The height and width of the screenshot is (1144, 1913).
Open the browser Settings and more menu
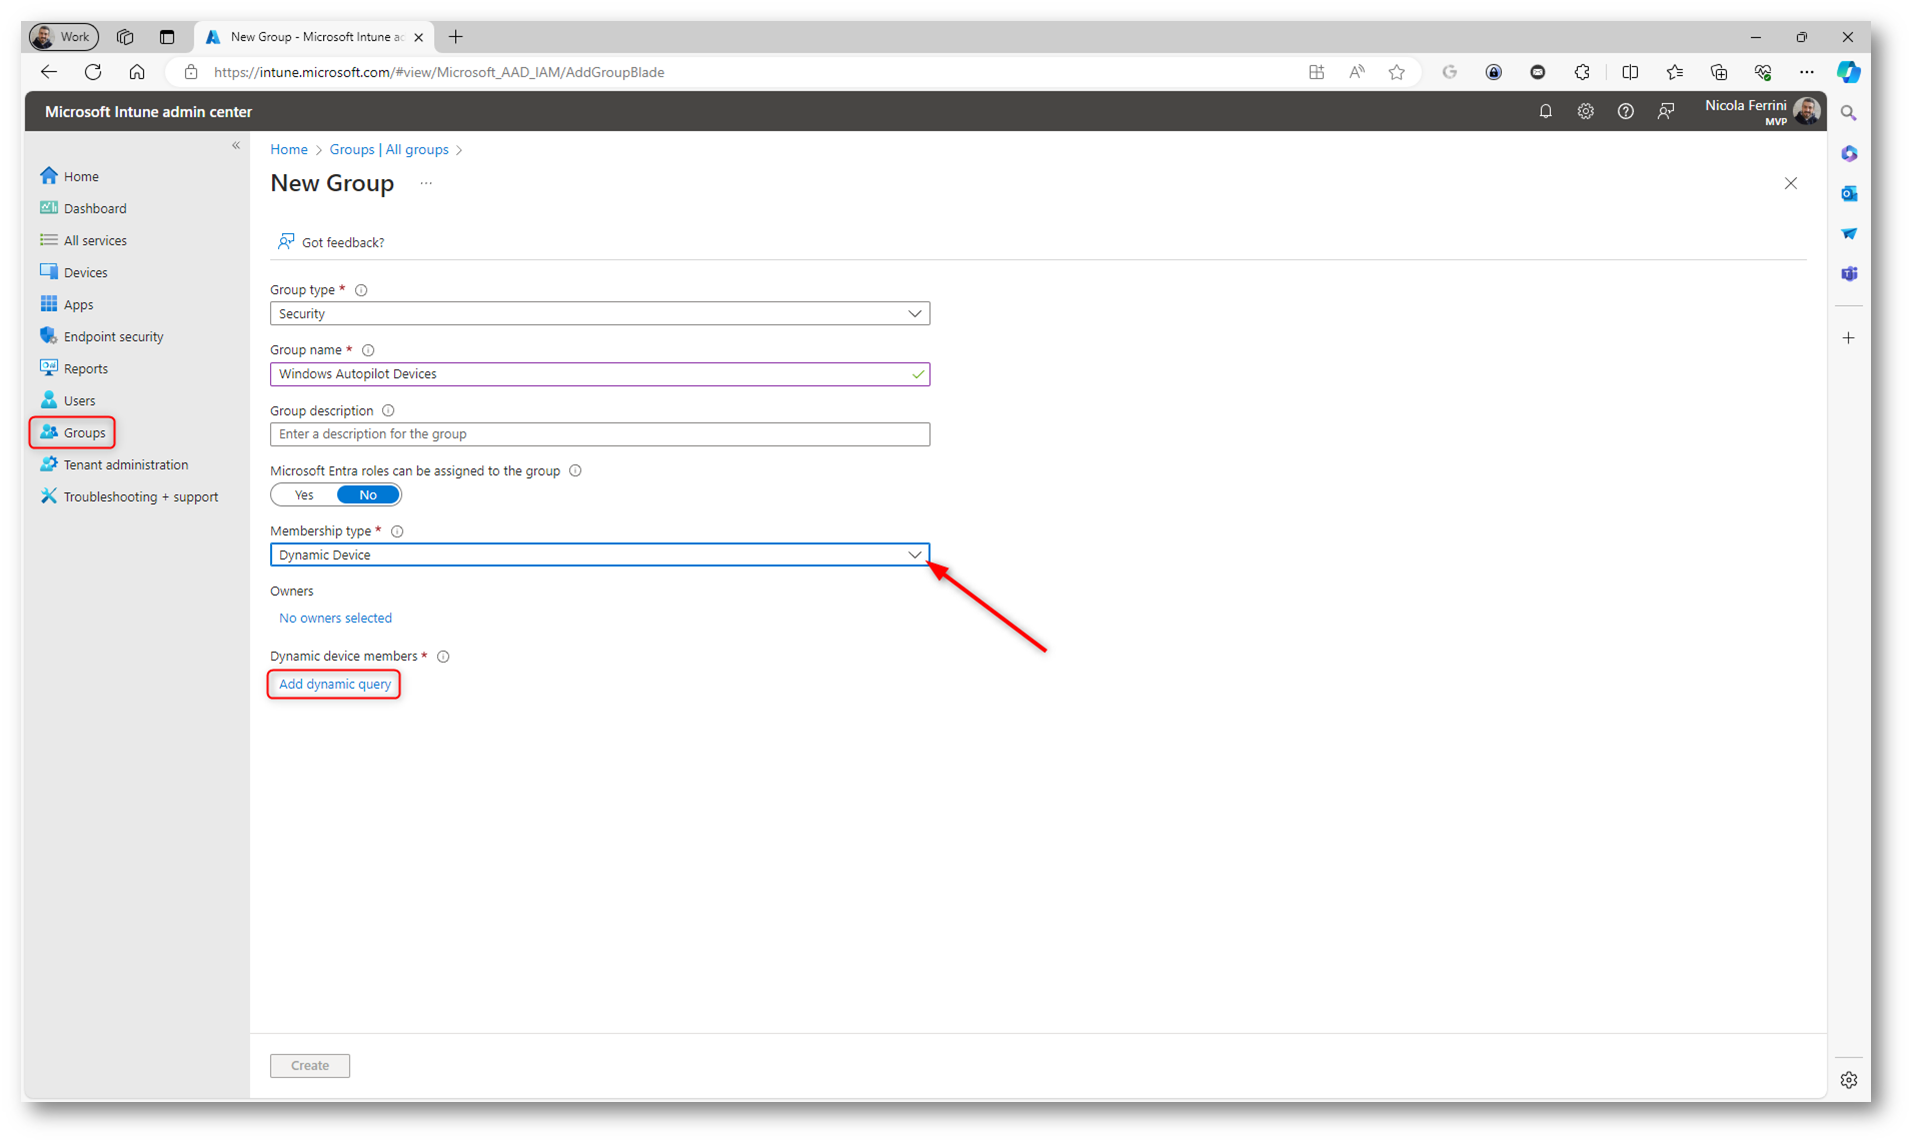(1806, 72)
